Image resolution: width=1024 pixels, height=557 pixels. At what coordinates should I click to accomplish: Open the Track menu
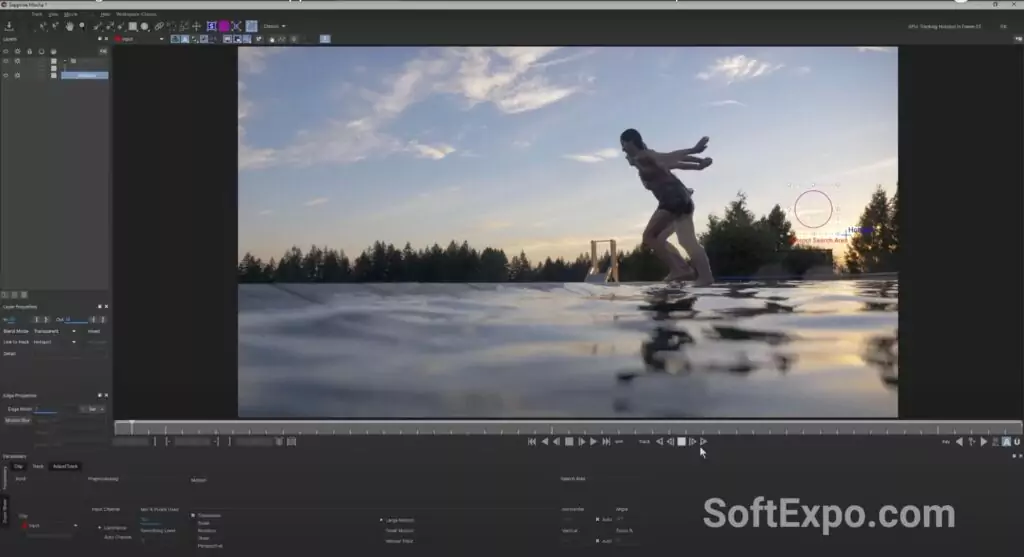click(x=37, y=14)
